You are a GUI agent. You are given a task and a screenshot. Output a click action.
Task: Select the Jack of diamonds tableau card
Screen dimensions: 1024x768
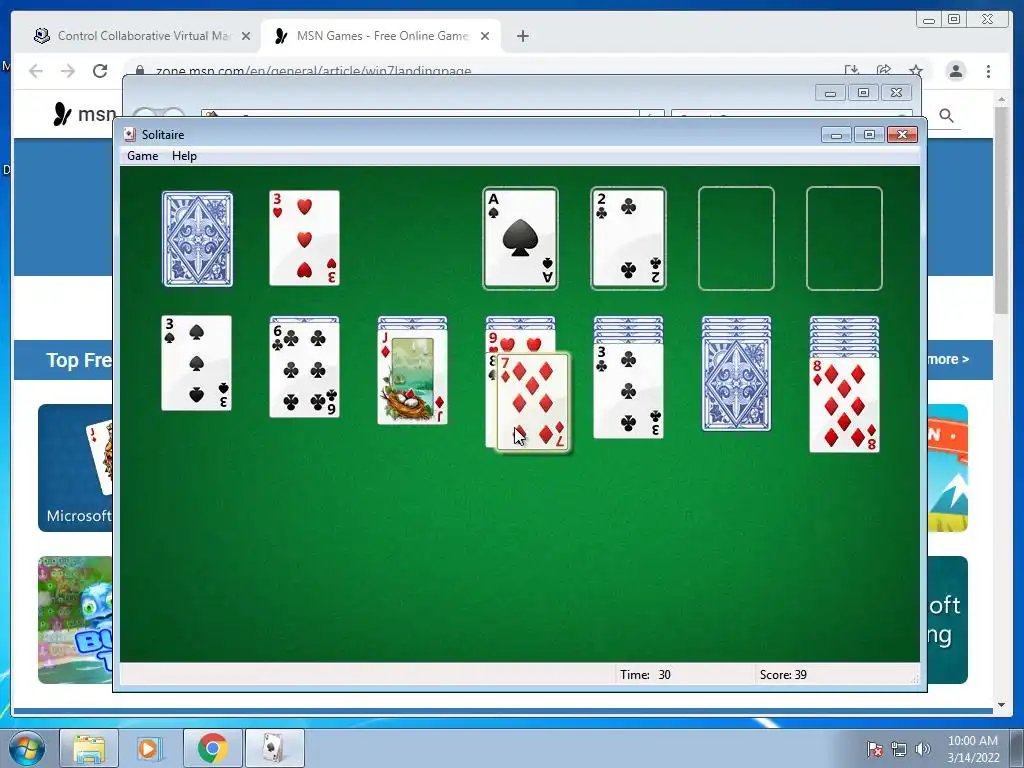[x=413, y=377]
